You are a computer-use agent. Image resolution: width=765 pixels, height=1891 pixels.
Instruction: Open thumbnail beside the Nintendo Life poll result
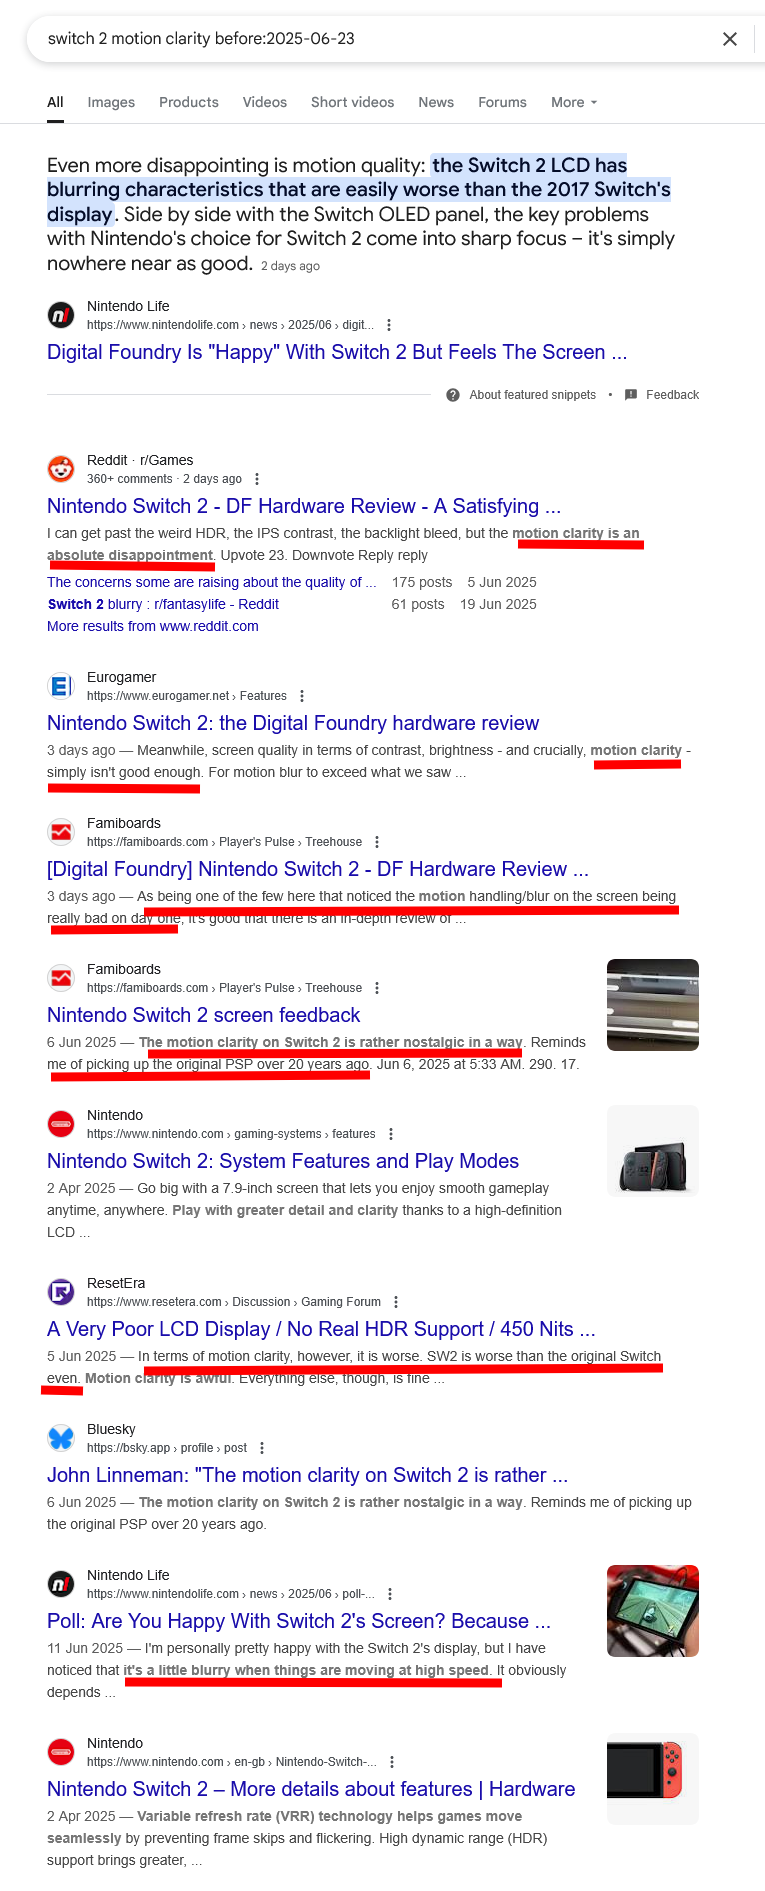(x=653, y=1611)
